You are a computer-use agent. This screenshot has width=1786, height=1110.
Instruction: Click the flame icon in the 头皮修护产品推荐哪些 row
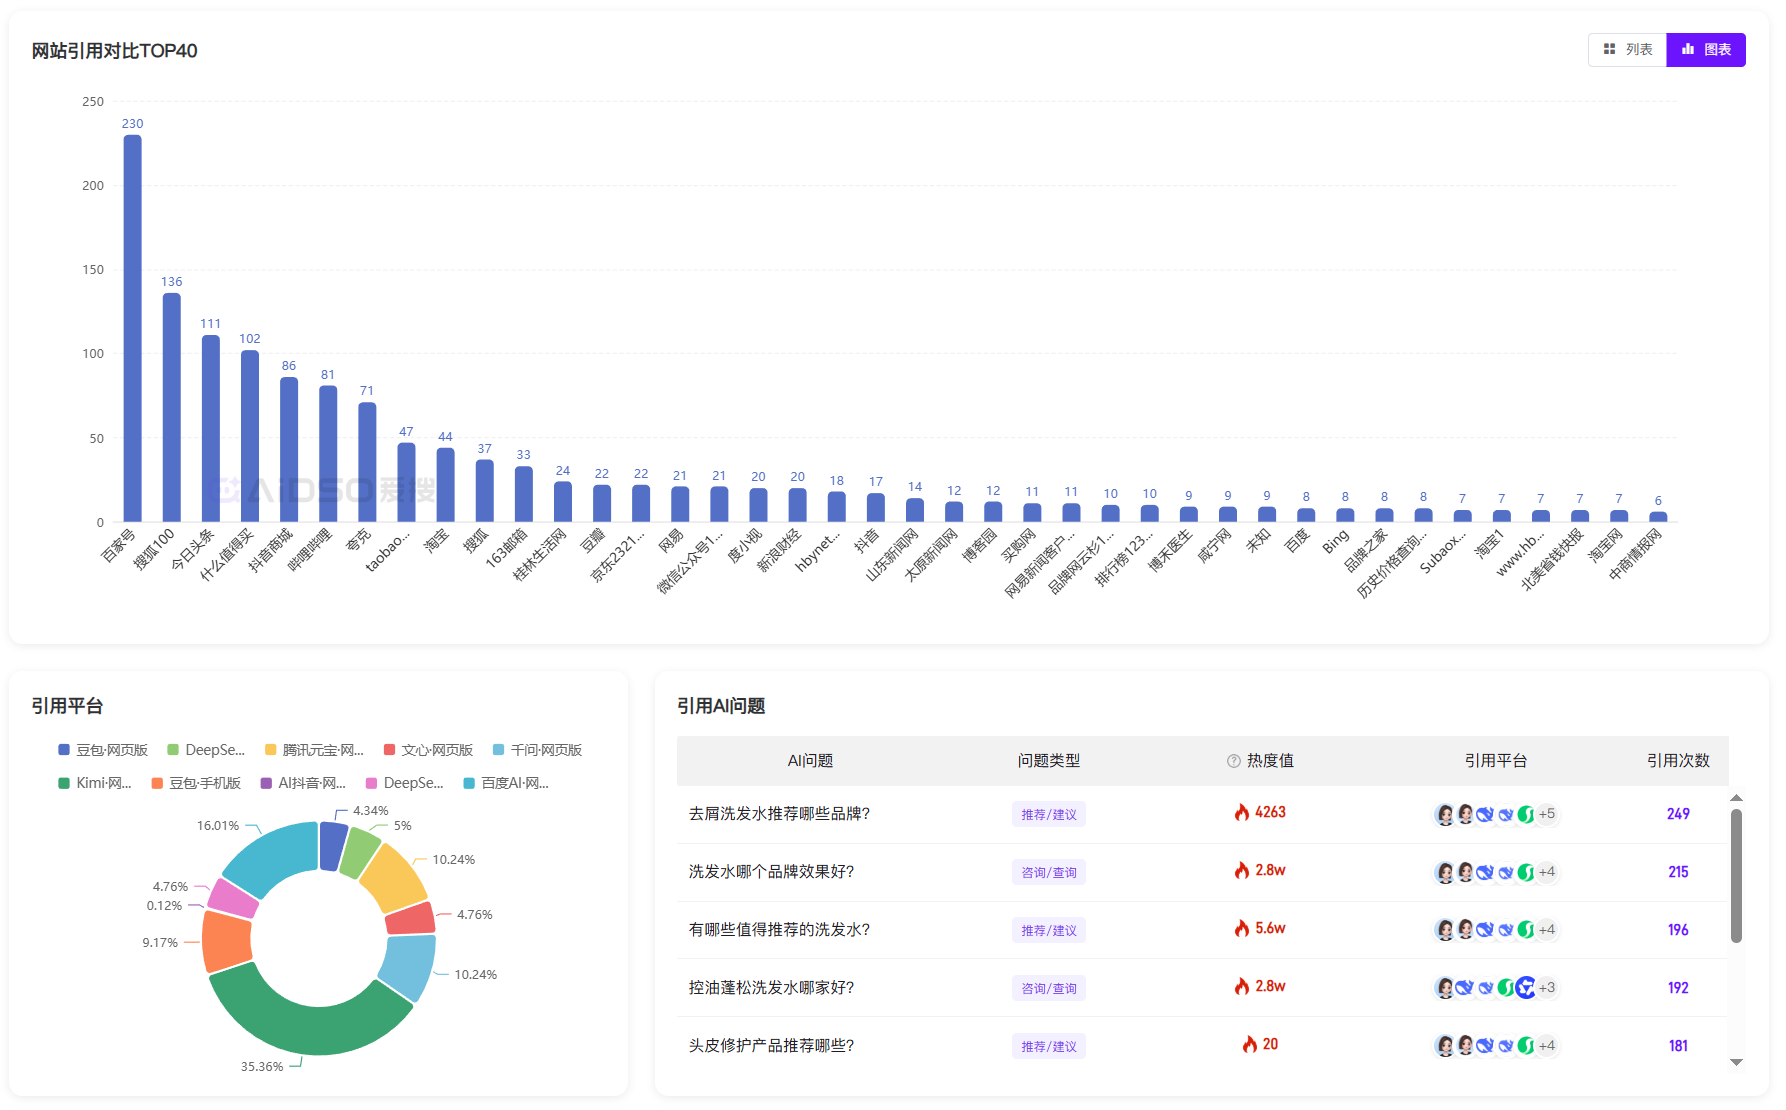[1250, 1045]
